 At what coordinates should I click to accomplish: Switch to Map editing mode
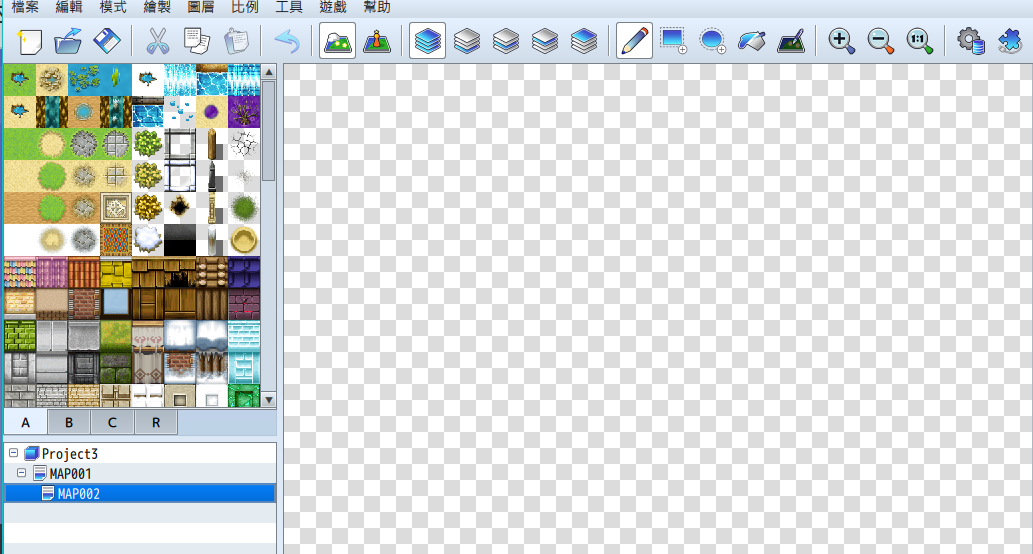[x=337, y=41]
